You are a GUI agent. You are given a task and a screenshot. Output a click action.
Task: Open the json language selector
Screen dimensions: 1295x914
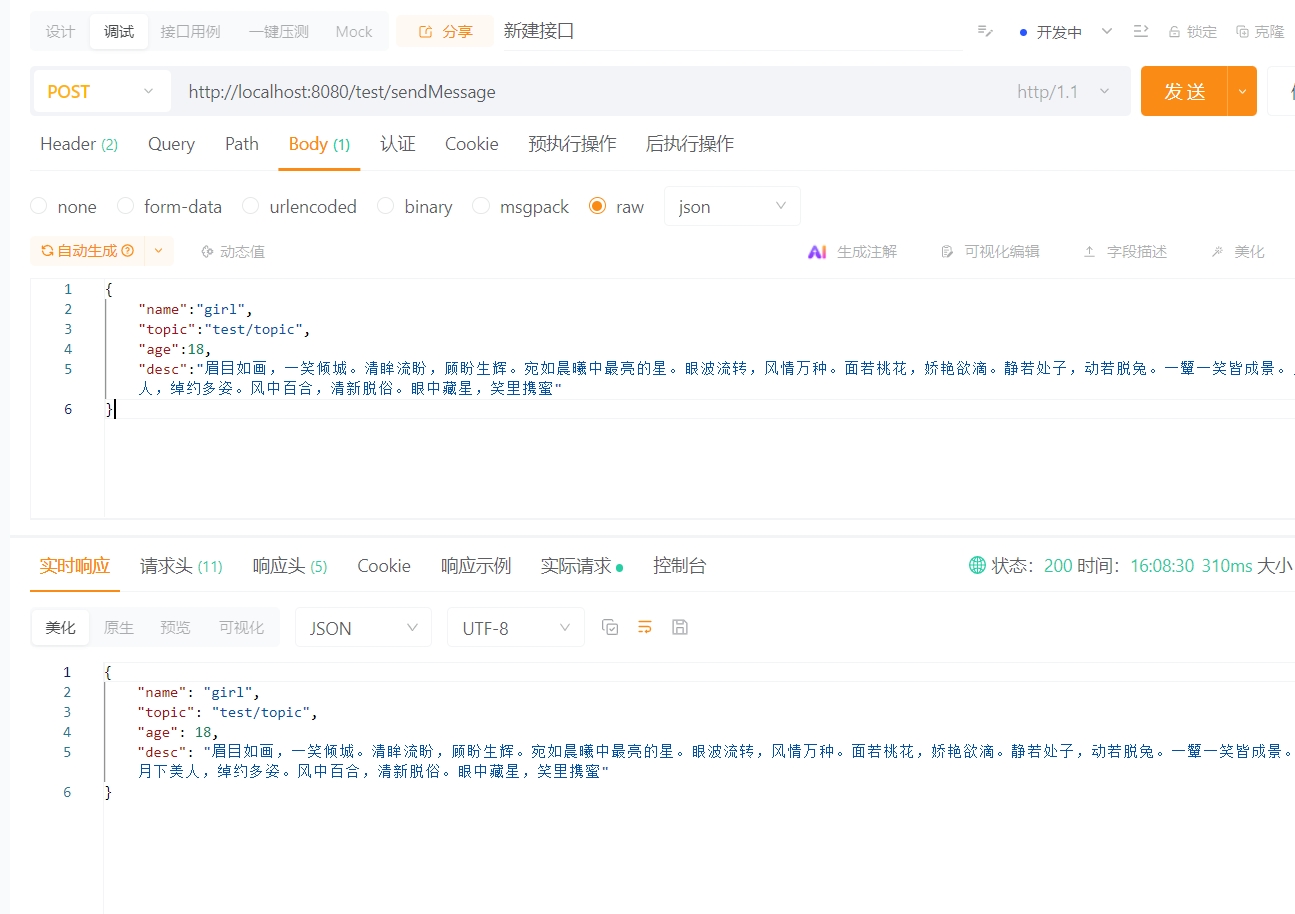tap(732, 206)
